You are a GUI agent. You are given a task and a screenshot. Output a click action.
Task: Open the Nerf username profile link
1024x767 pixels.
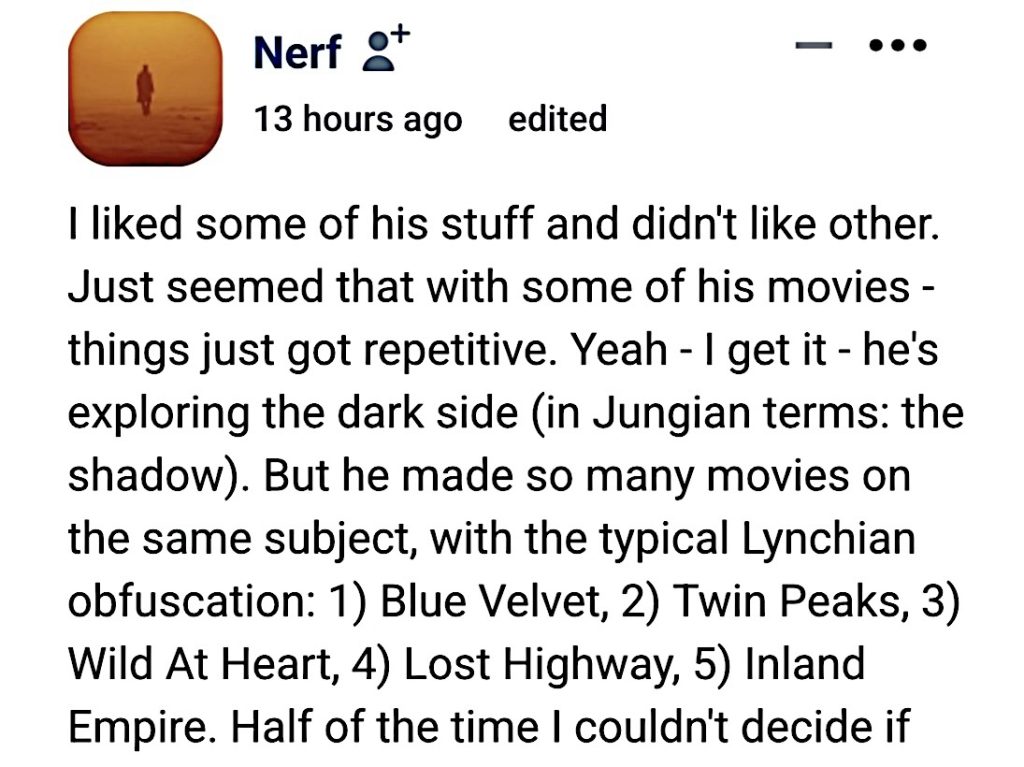(x=297, y=52)
